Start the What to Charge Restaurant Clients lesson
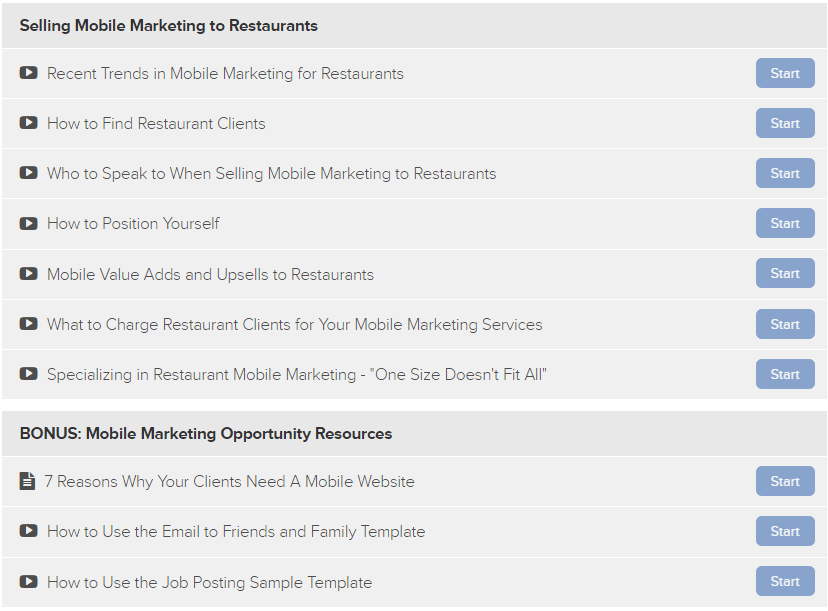The height and width of the screenshot is (611, 828). point(785,324)
